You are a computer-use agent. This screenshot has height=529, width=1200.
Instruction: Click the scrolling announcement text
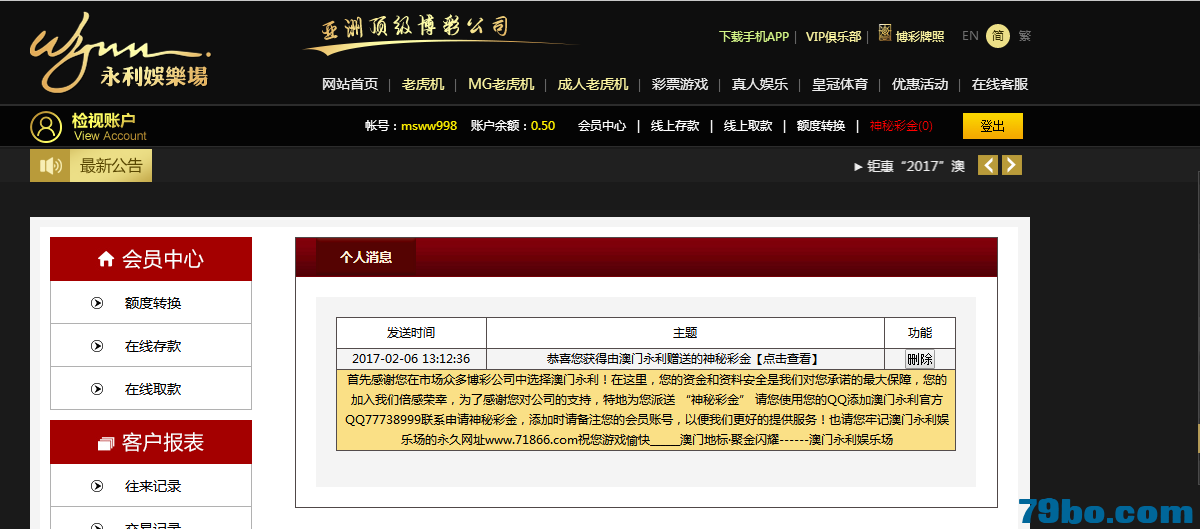pos(909,166)
